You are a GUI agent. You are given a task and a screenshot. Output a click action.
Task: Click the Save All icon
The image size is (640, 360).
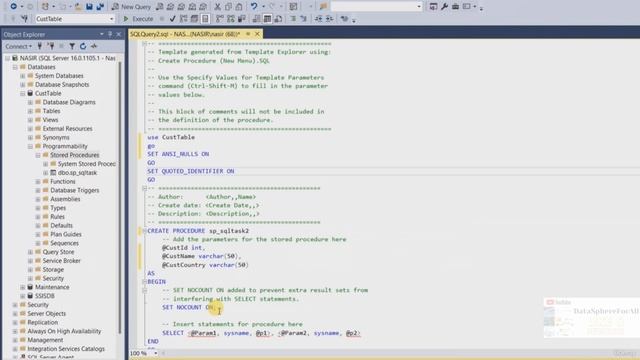click(x=100, y=7)
